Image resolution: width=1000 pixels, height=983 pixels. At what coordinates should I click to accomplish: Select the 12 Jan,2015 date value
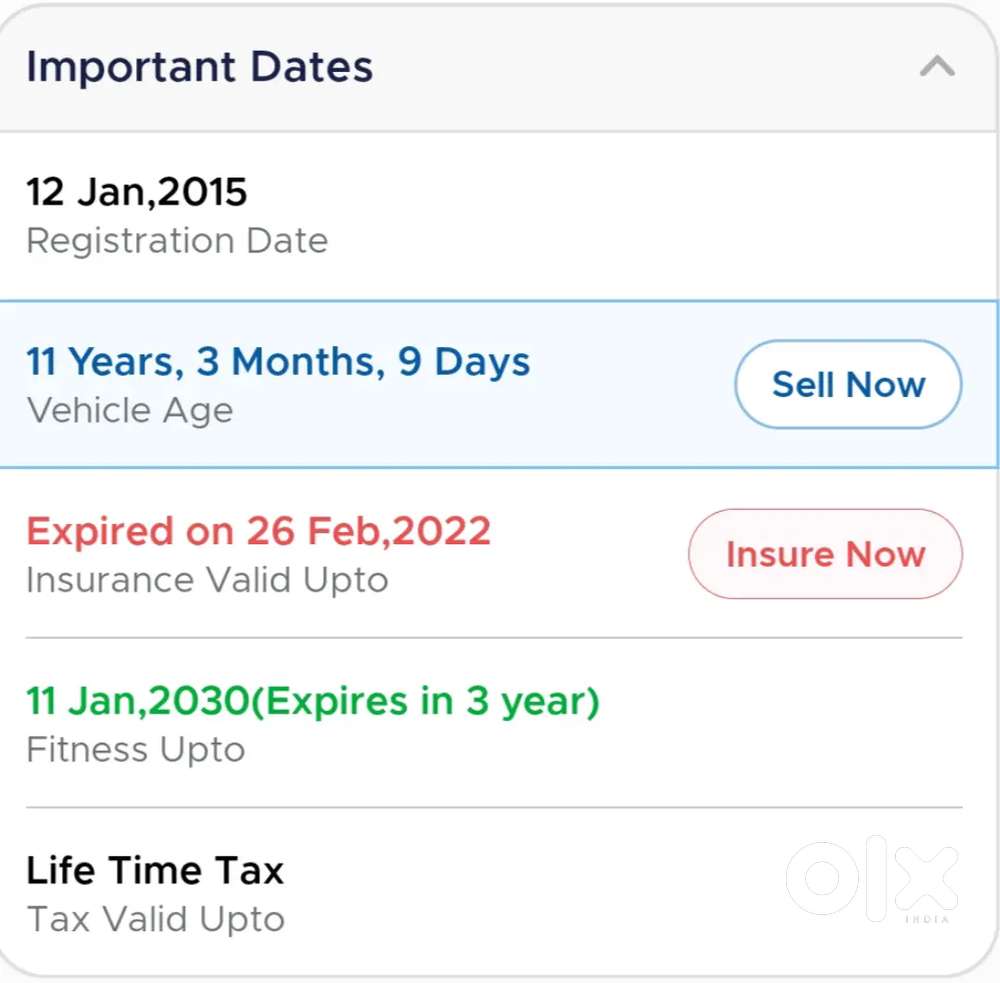tap(136, 191)
